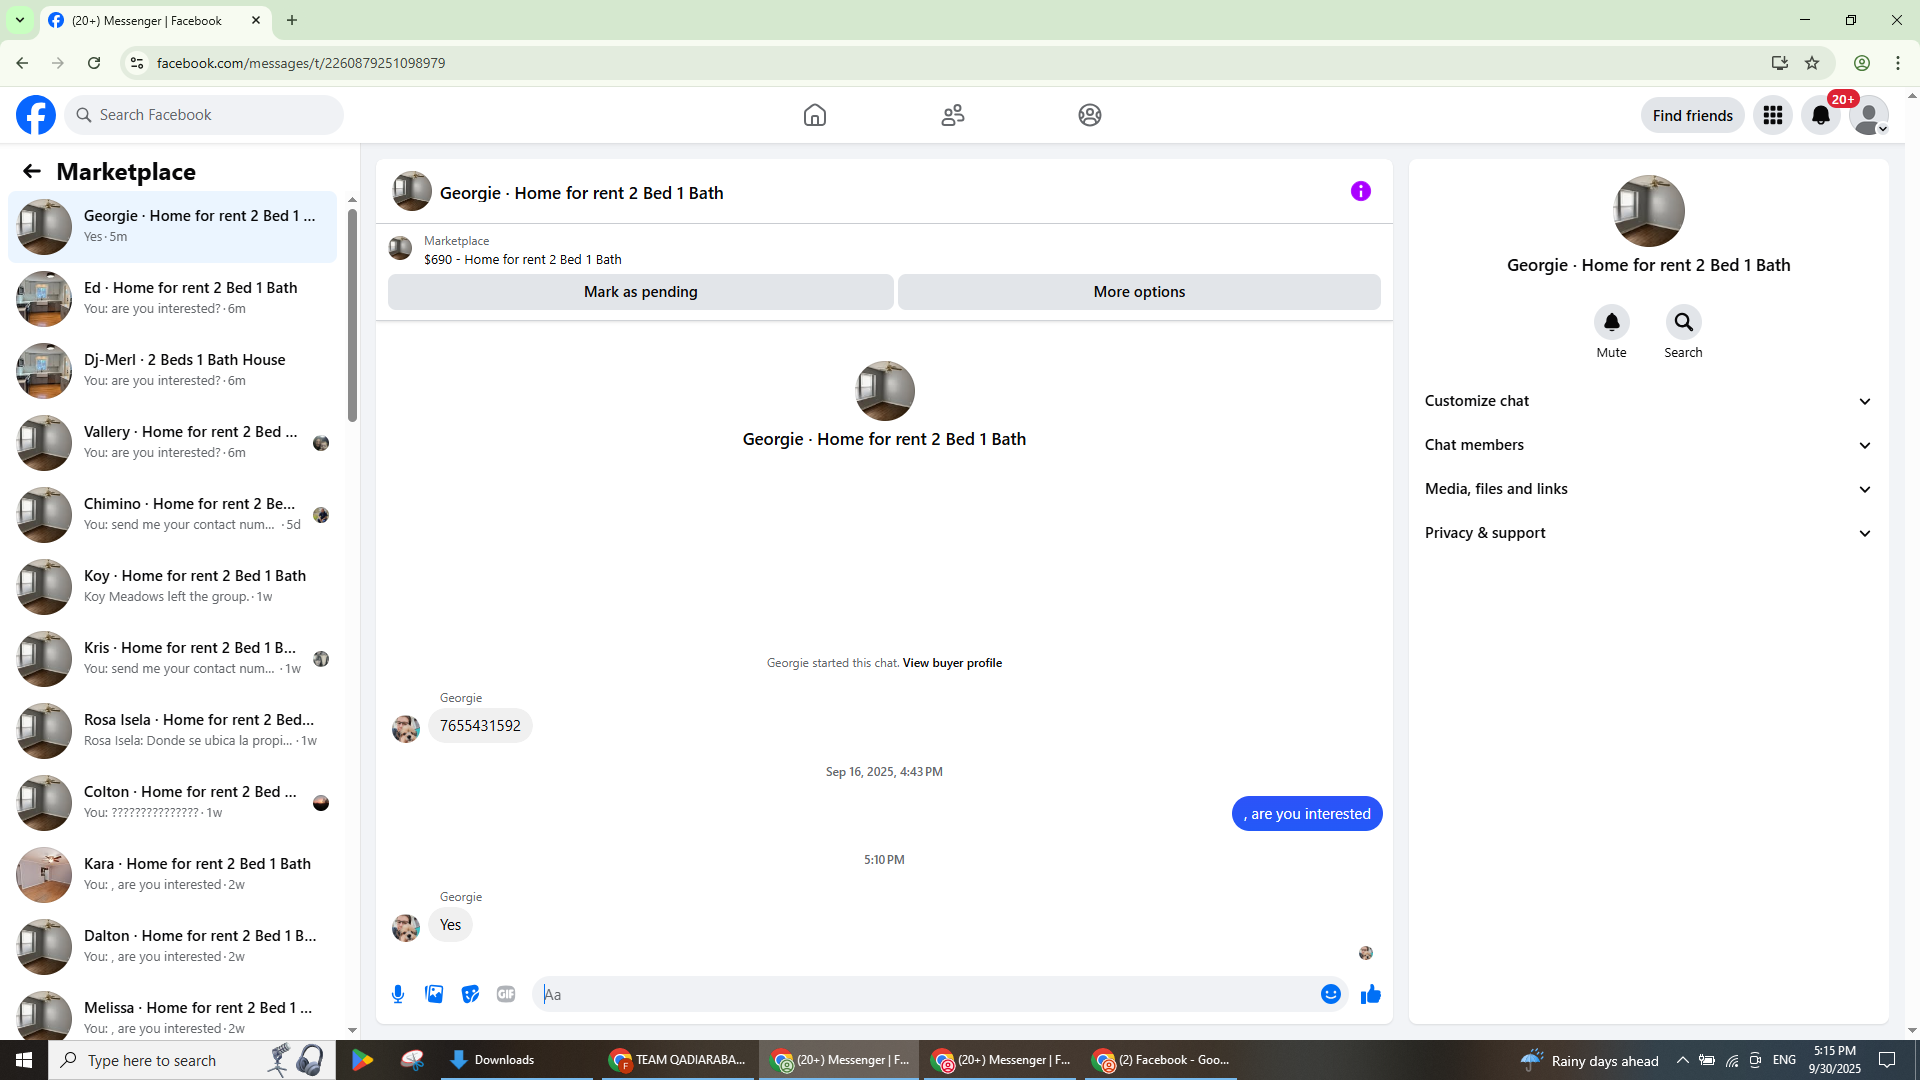1920x1080 pixels.
Task: Open the Kara Home for rent conversation
Action: (x=173, y=875)
